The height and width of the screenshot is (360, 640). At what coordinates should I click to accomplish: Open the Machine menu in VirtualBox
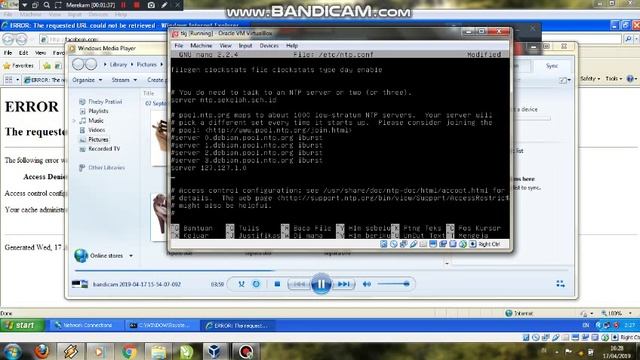click(201, 45)
